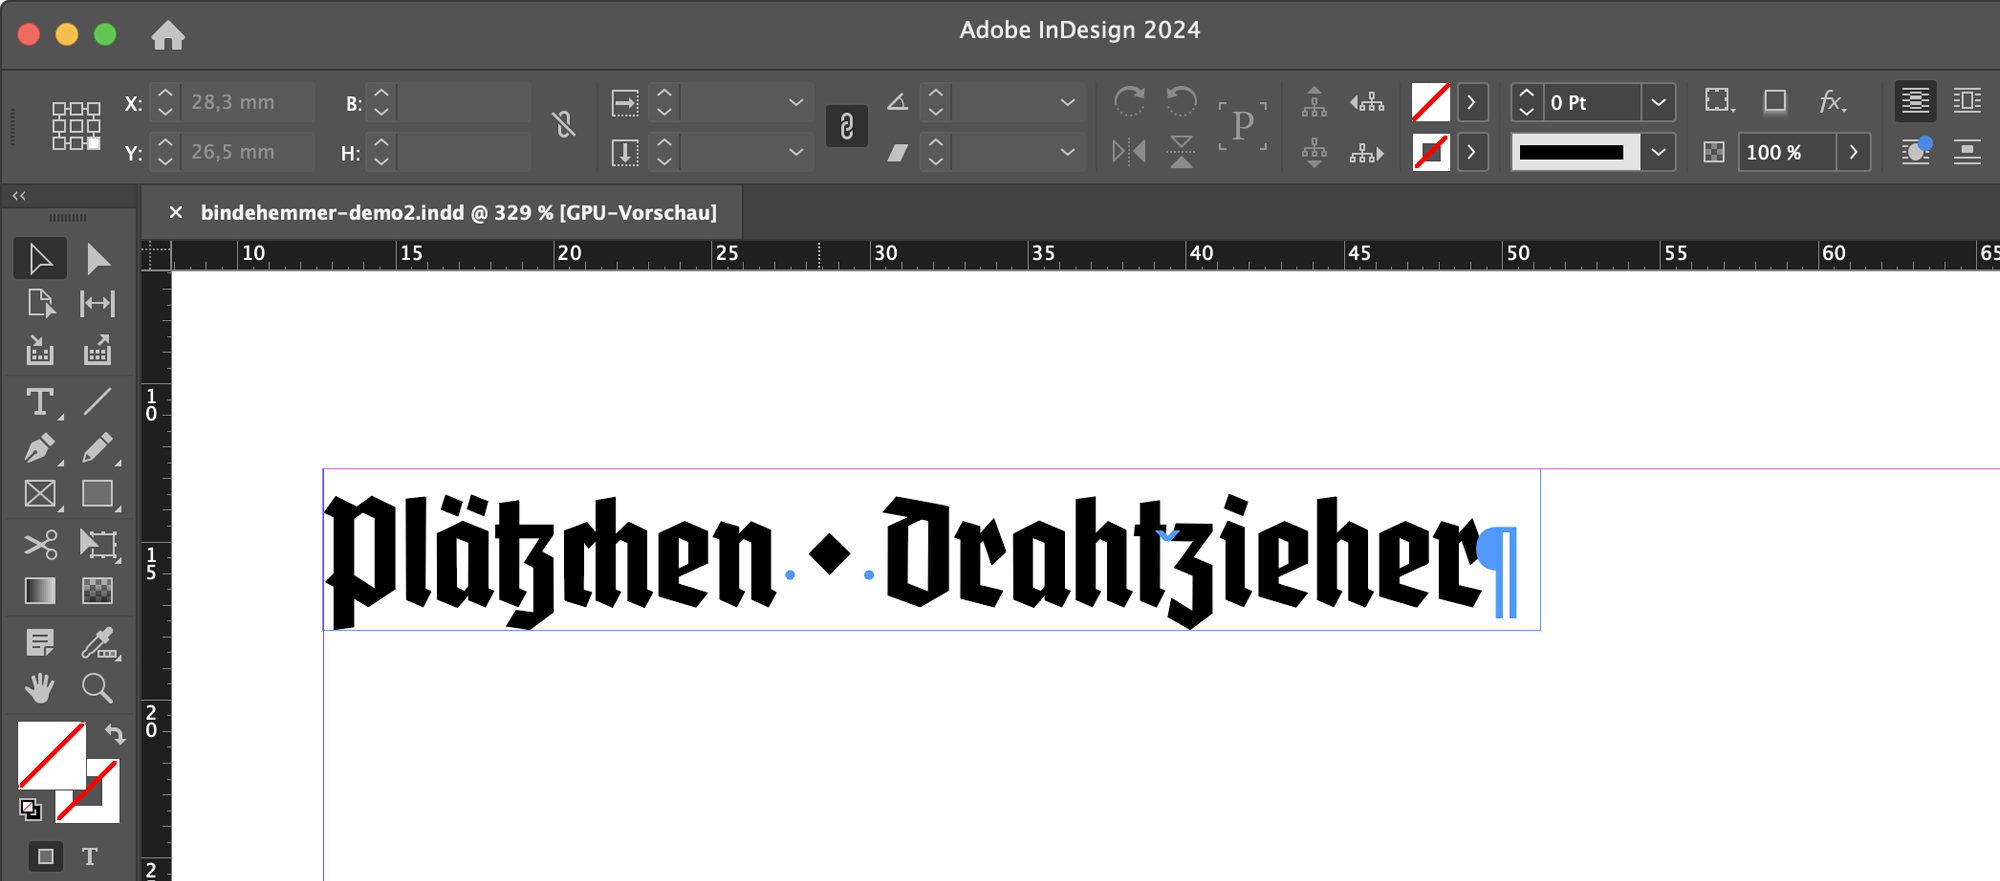Flip vertical in control panel
The width and height of the screenshot is (2000, 881).
[x=1181, y=152]
